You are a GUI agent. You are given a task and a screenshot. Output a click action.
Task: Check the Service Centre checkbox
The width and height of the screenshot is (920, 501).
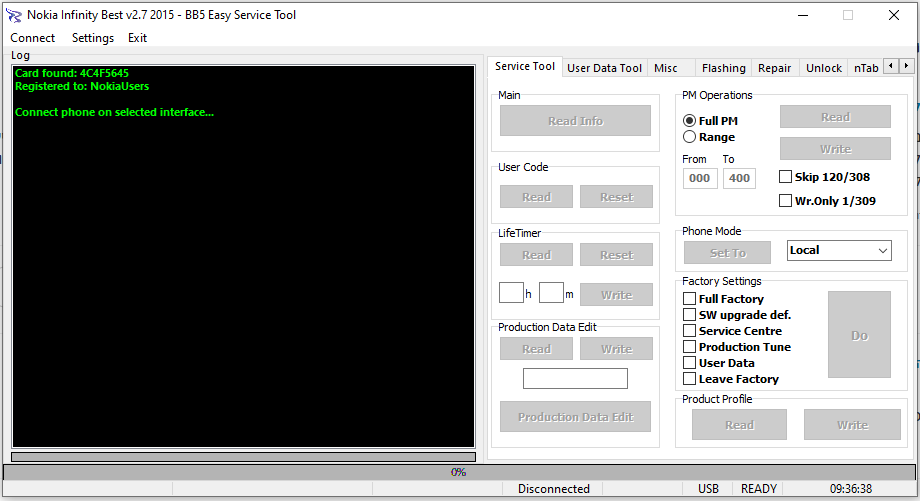click(689, 331)
